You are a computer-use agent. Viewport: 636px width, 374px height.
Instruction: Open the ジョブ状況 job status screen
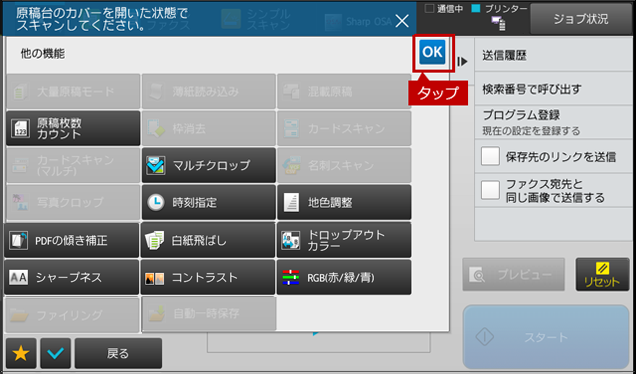581,19
